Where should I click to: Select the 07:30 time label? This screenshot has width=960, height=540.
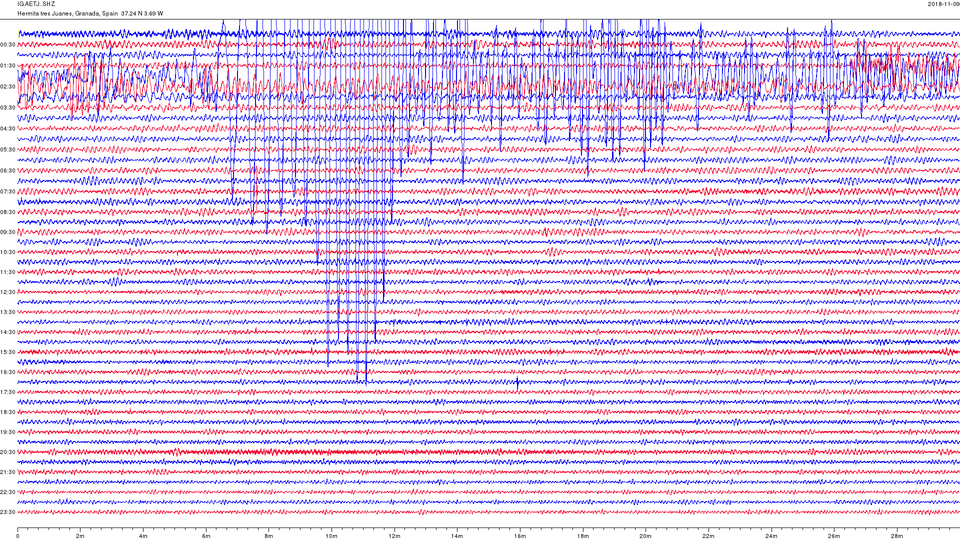coord(8,191)
